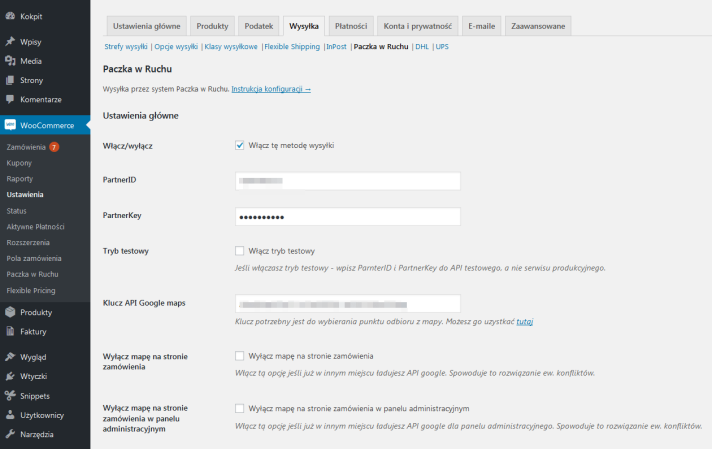The width and height of the screenshot is (712, 449).
Task: Open Pola zamówienia submenu item
Action: [34, 258]
